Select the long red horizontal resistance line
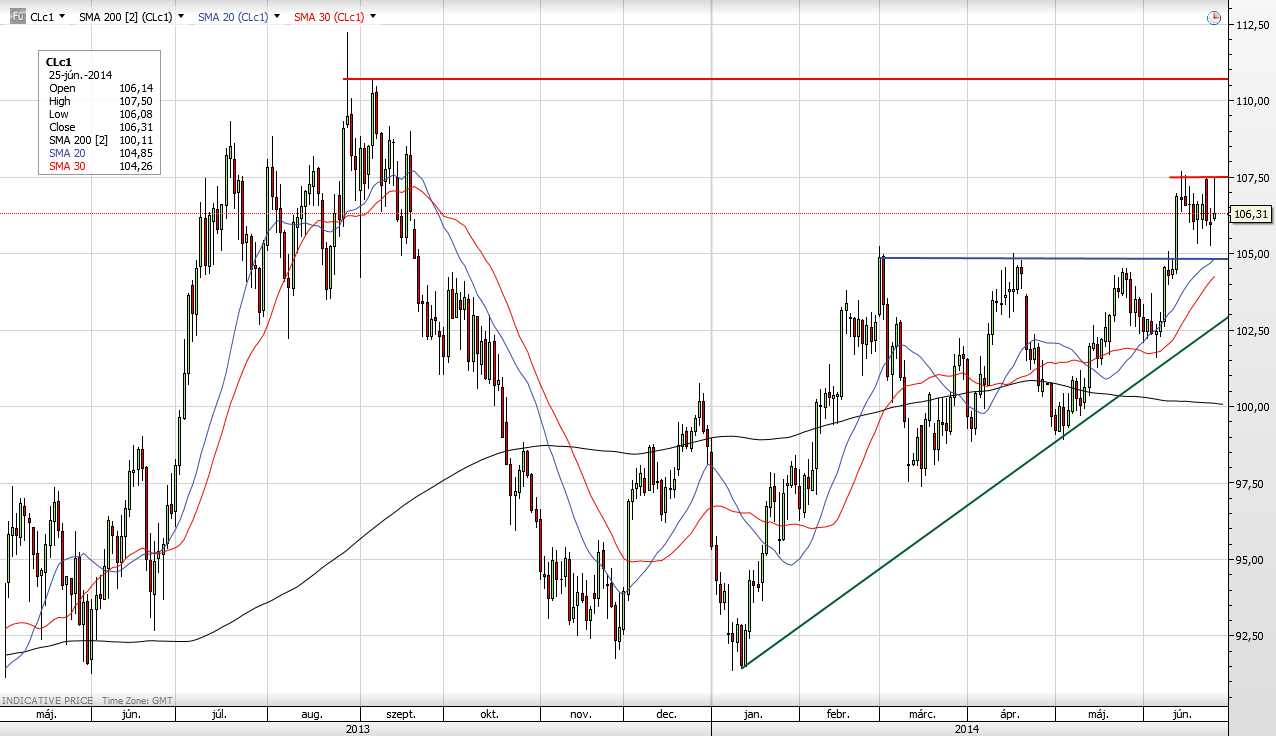The width and height of the screenshot is (1276, 736). [x=785, y=78]
